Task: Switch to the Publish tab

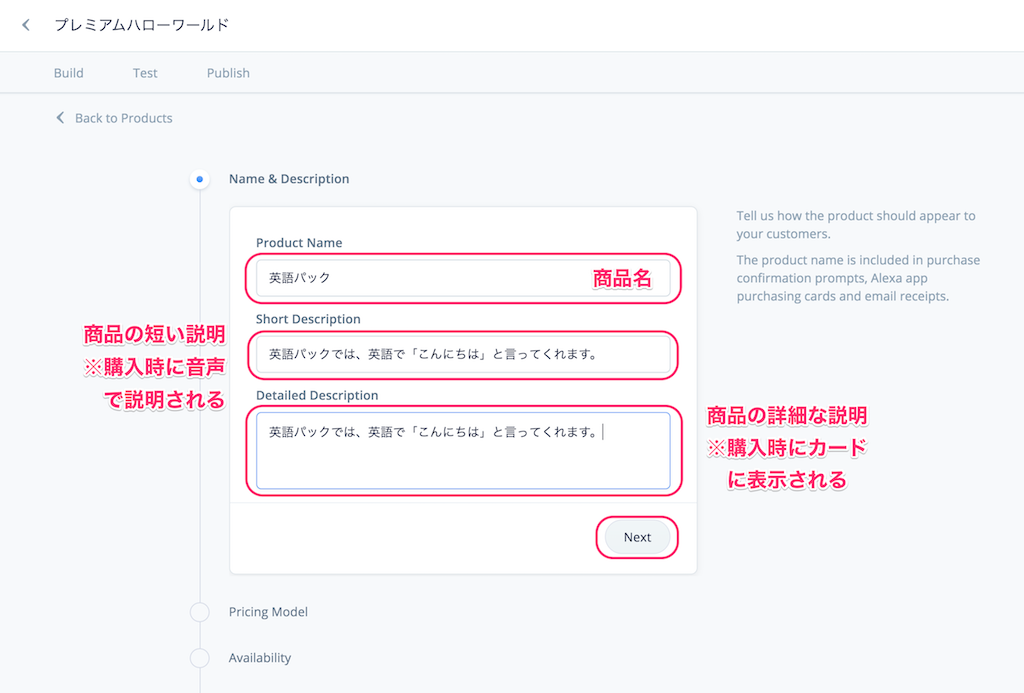Action: click(227, 72)
